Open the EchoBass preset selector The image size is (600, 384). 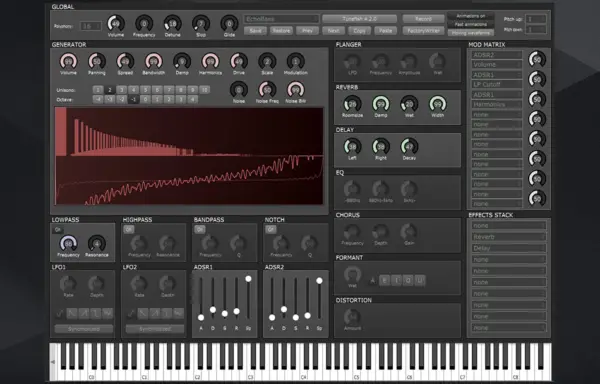(x=281, y=19)
